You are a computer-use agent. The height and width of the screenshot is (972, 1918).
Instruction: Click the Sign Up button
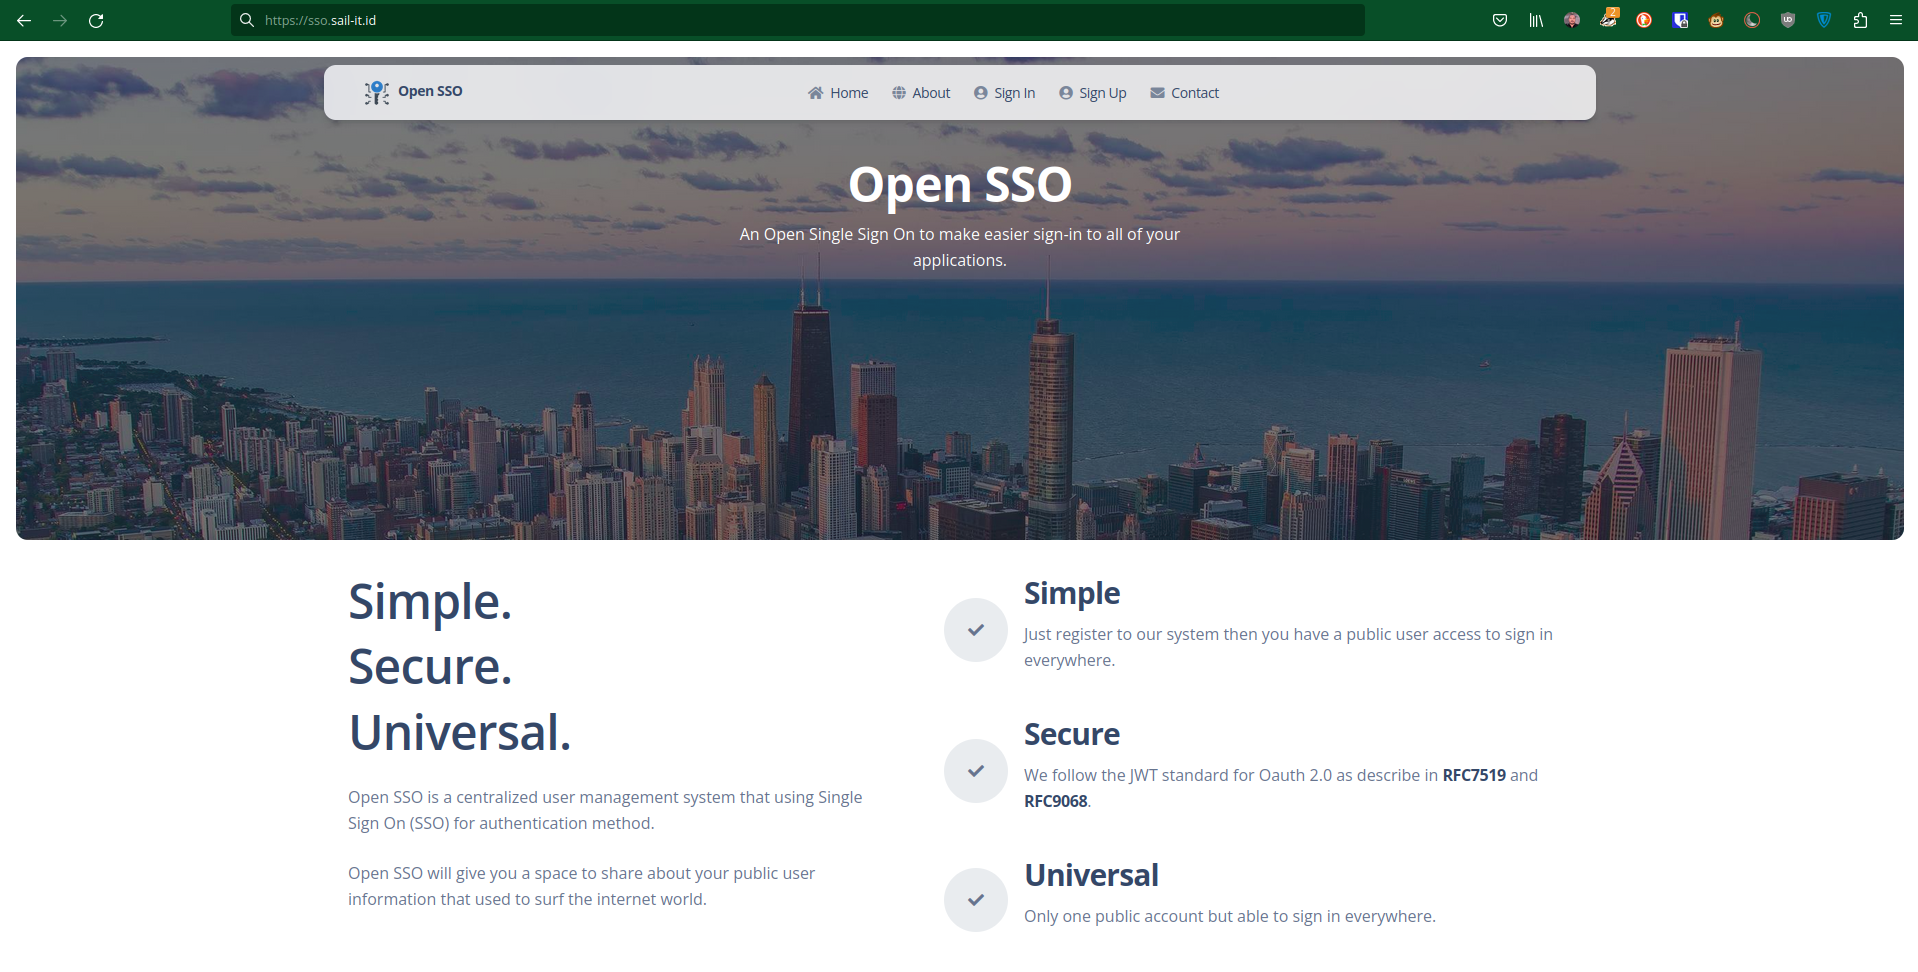(1093, 92)
